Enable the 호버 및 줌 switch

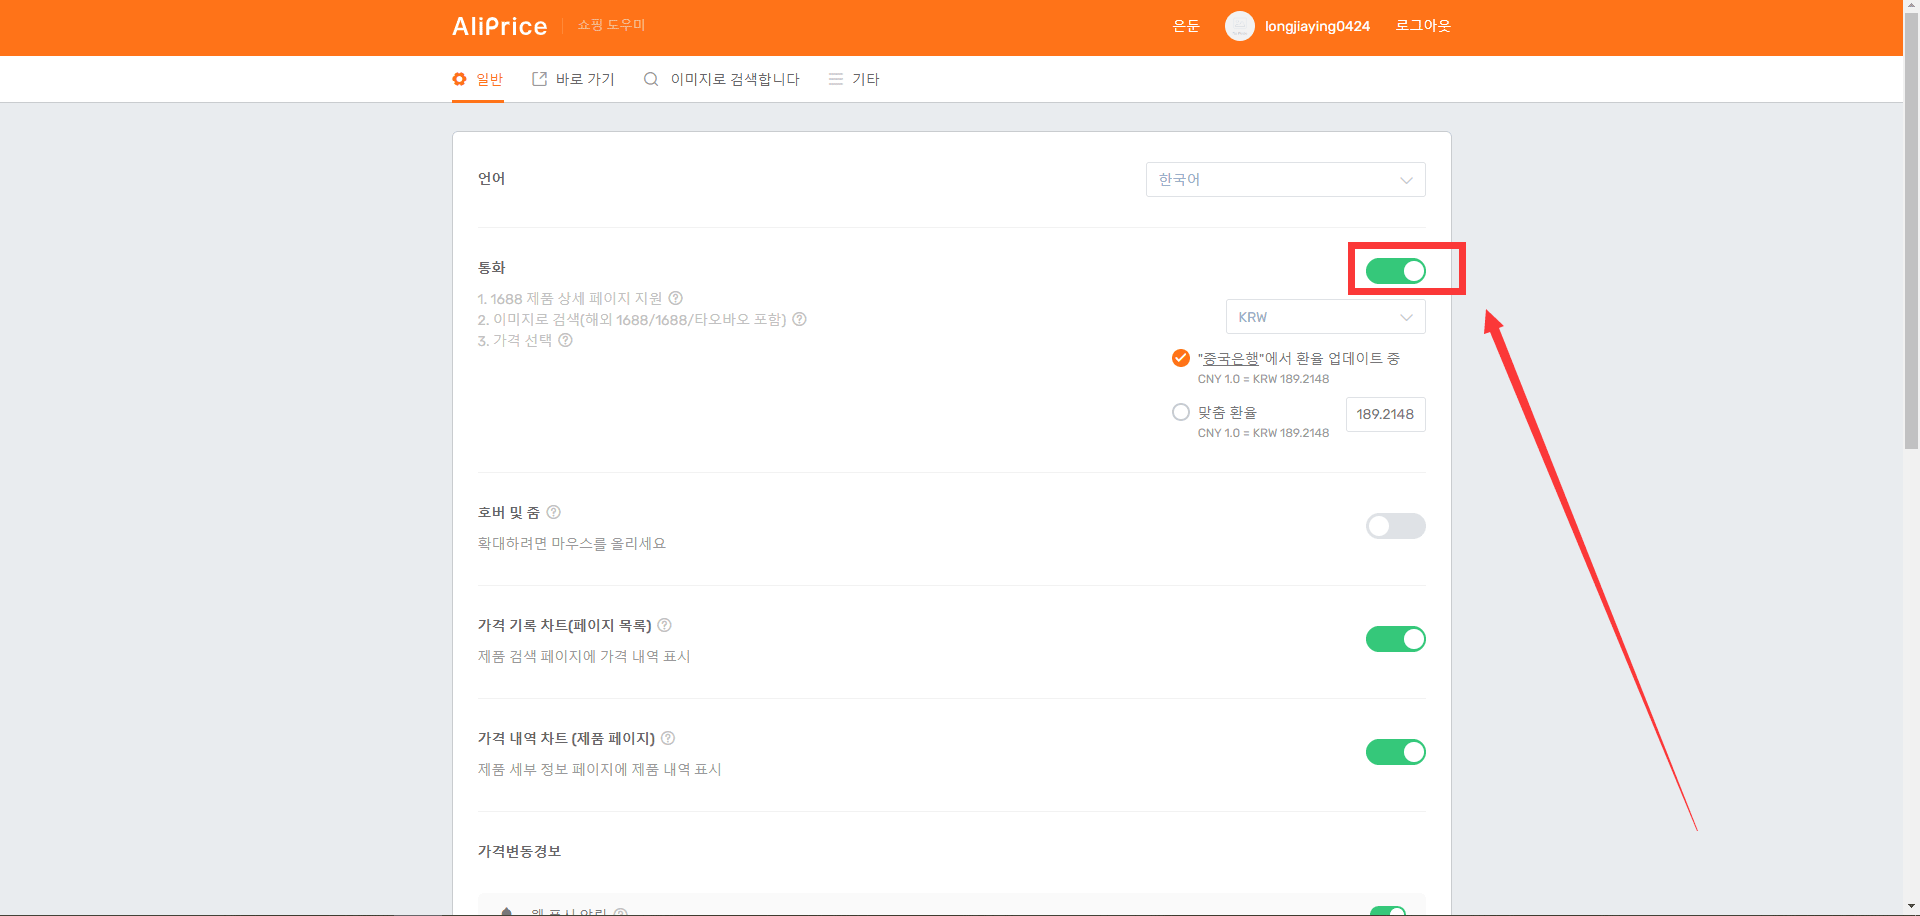[x=1396, y=526]
